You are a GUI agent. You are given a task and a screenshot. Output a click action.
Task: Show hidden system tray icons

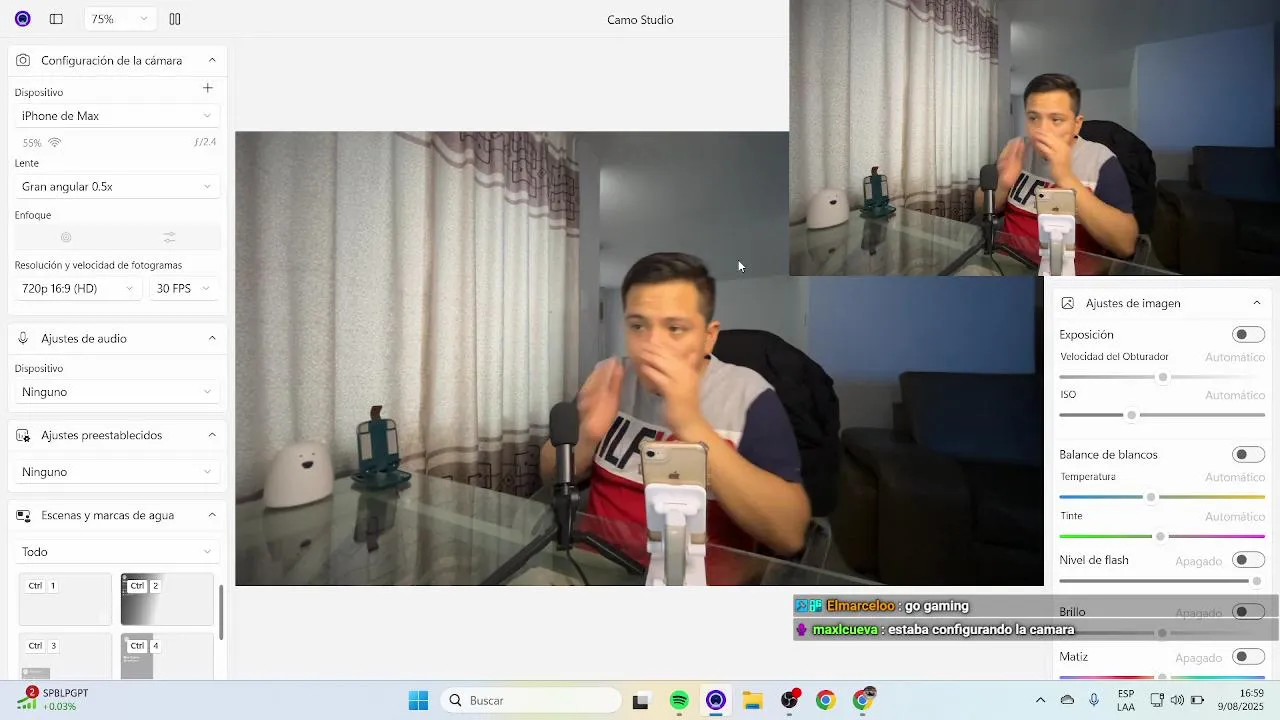[x=1040, y=701]
